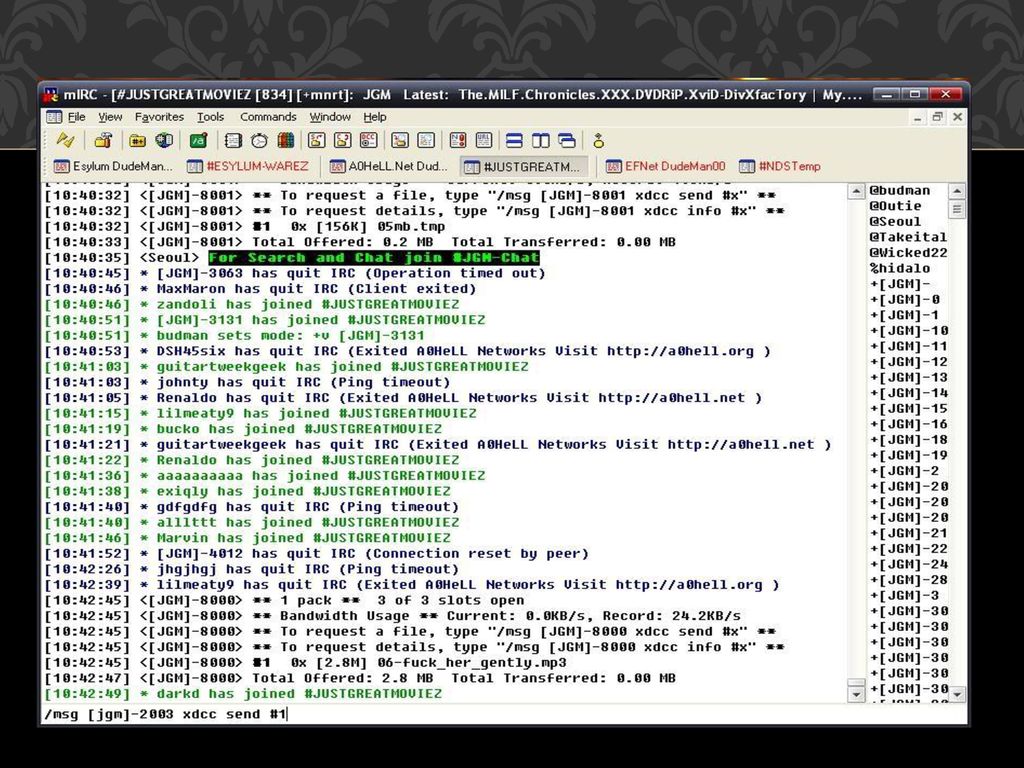Select @budman in nick list
Screen dimensions: 1024x768
coord(899,191)
